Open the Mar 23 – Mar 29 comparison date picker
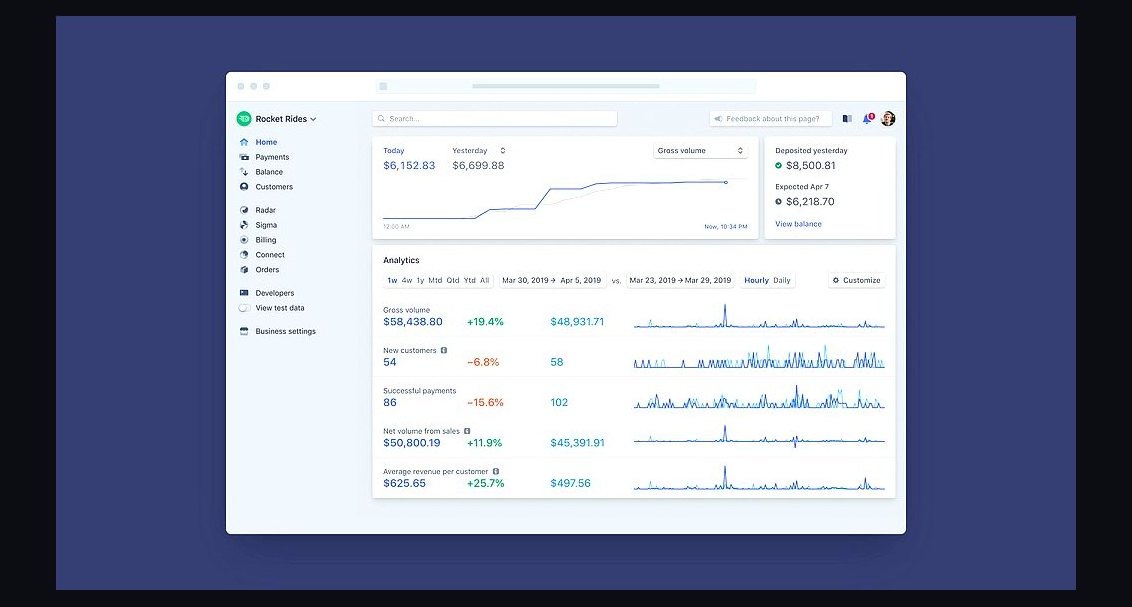 (x=680, y=281)
